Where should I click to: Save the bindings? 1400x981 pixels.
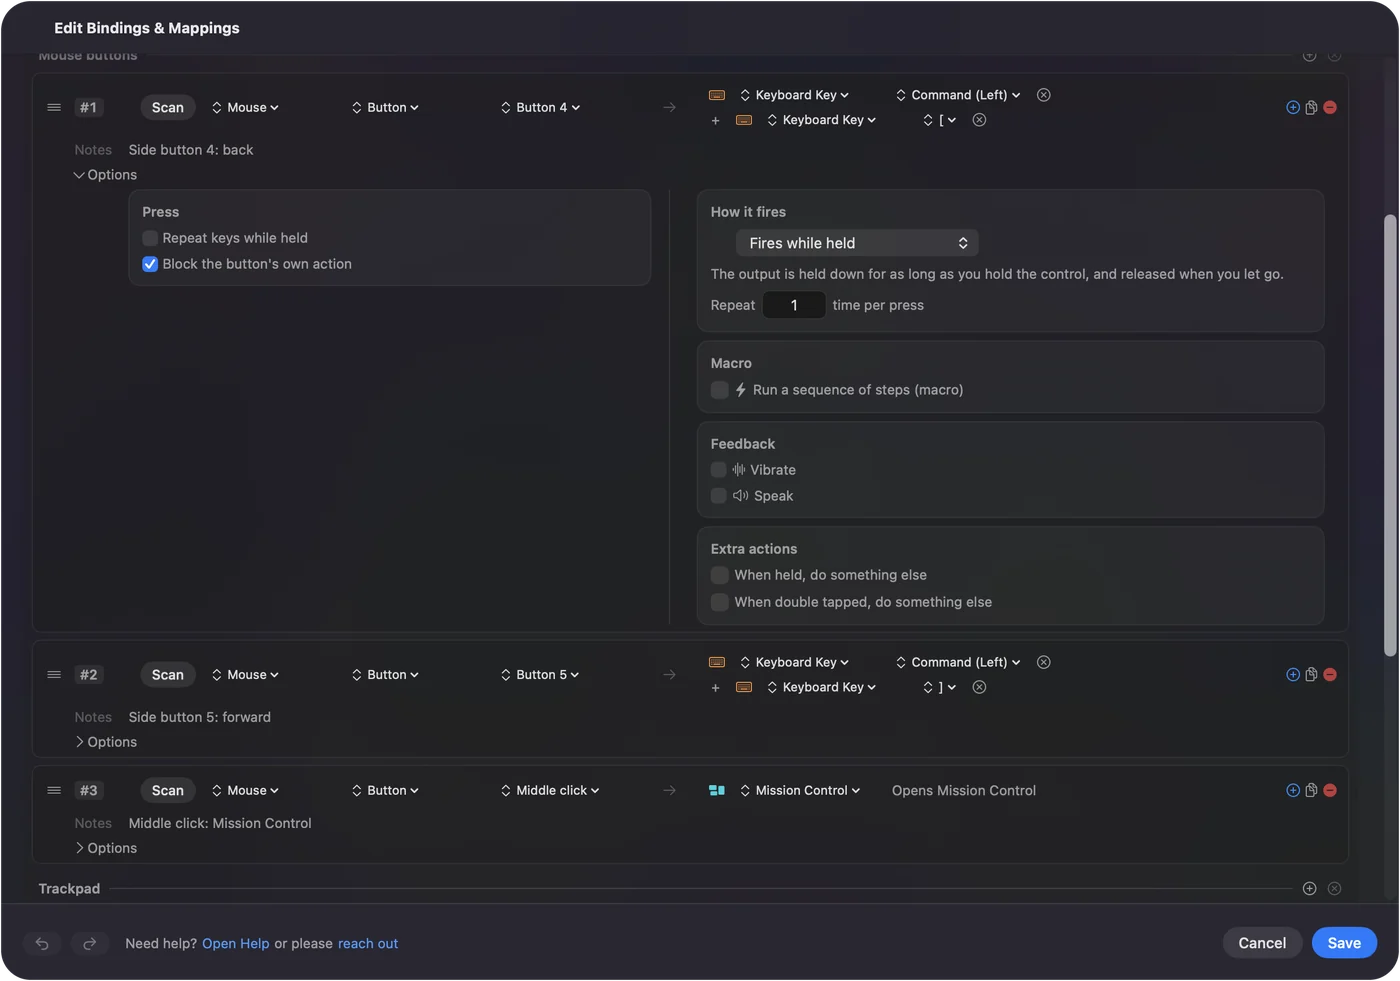pos(1344,943)
